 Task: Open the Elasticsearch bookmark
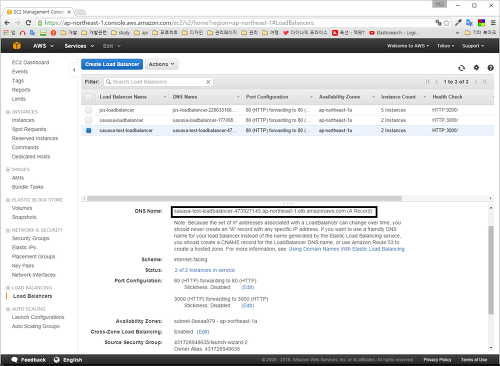[x=394, y=33]
